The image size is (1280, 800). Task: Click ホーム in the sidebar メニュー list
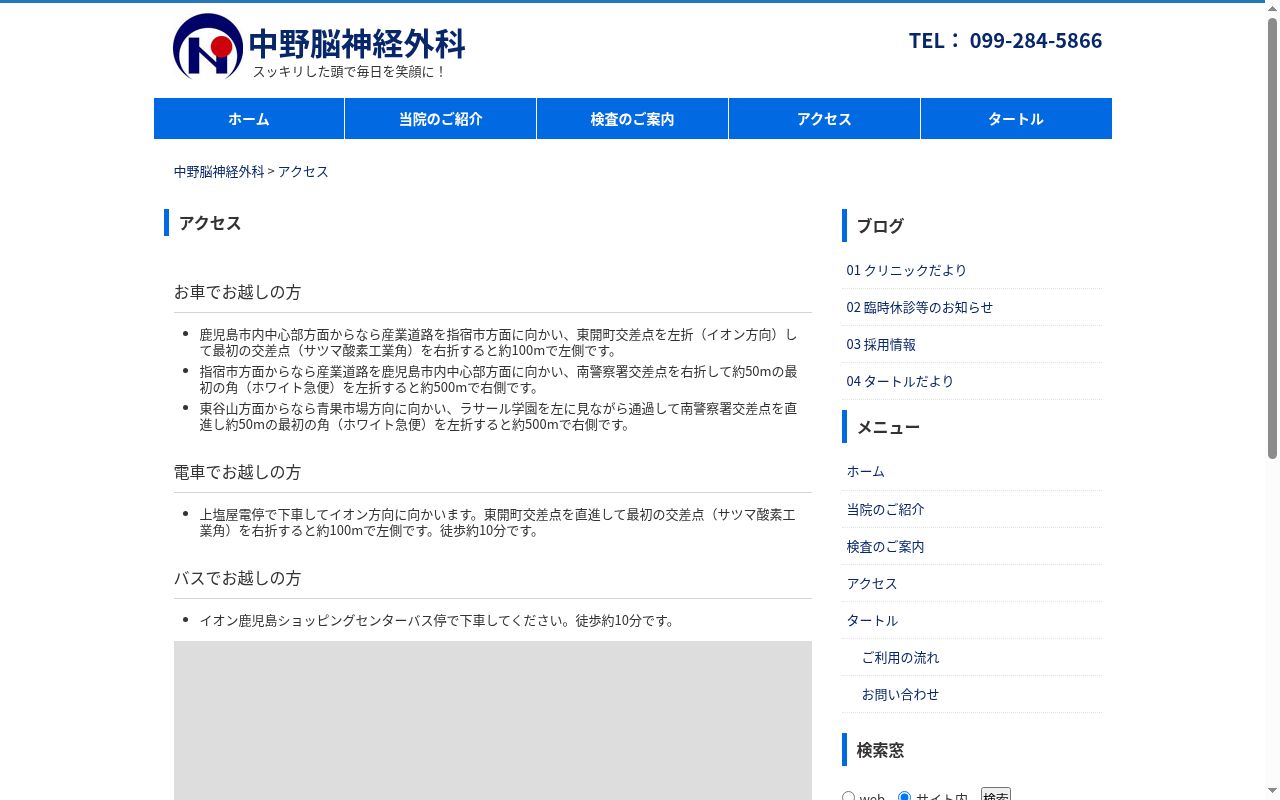[x=866, y=471]
